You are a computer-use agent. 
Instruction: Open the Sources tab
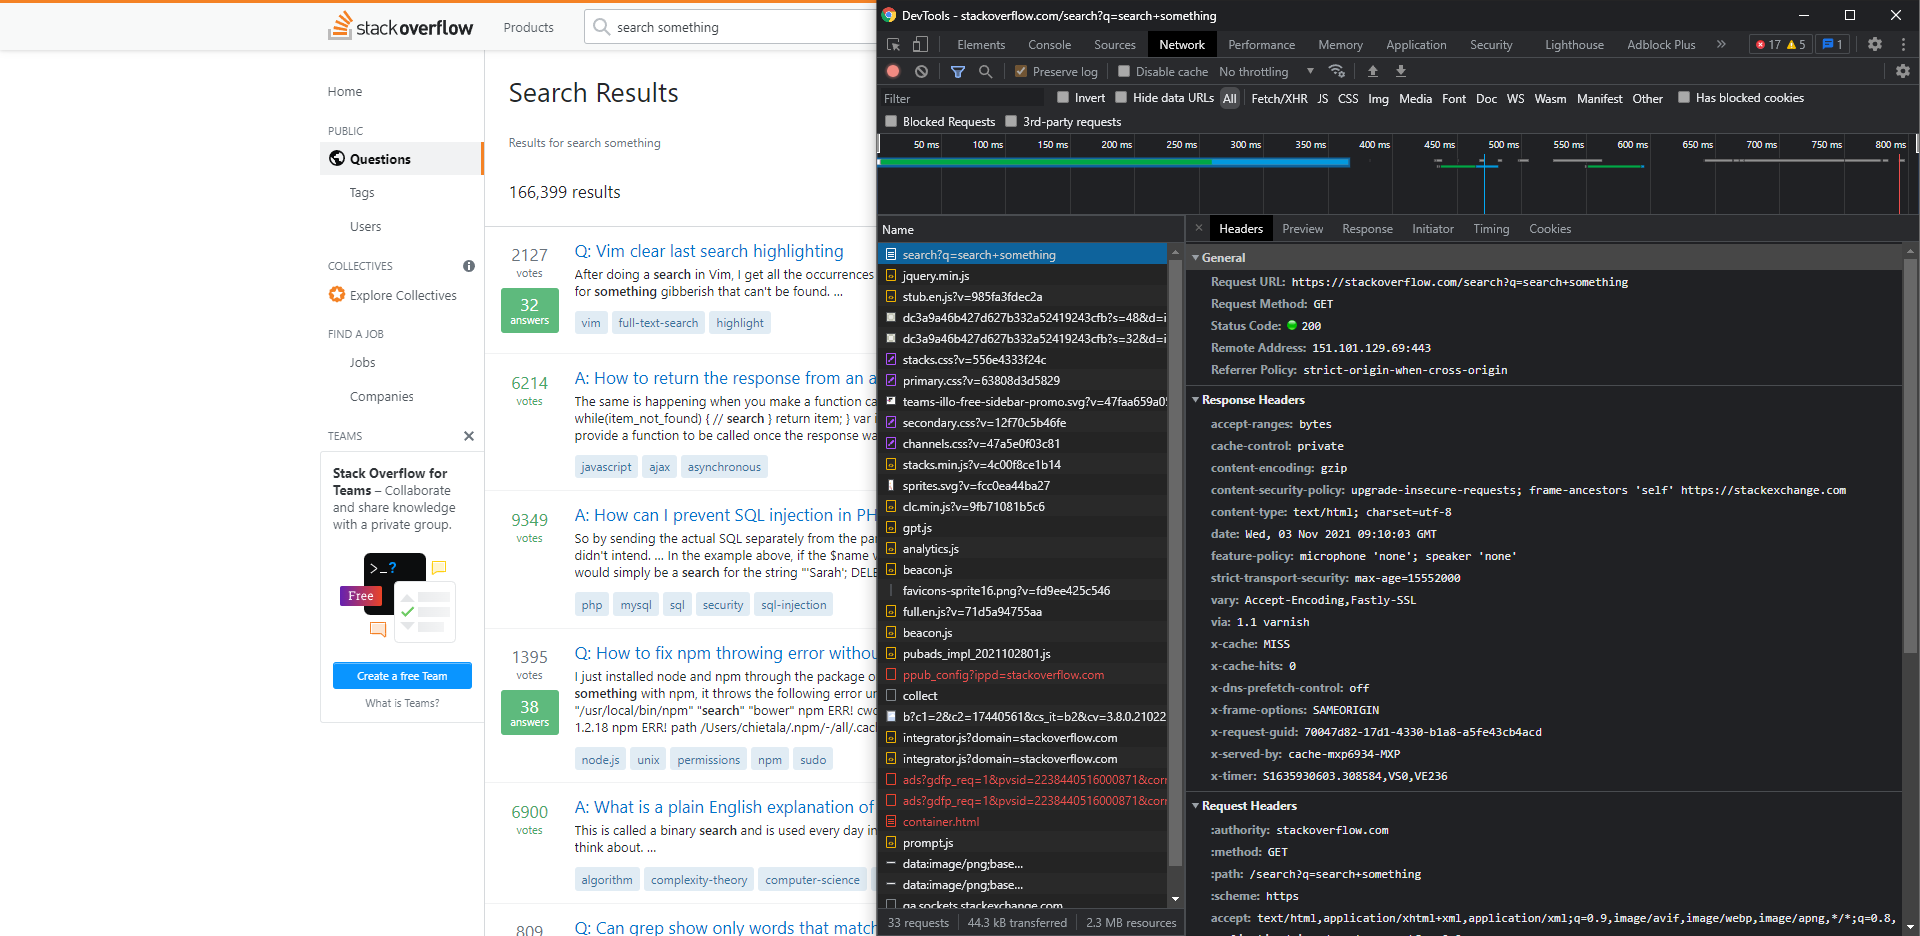[1115, 45]
